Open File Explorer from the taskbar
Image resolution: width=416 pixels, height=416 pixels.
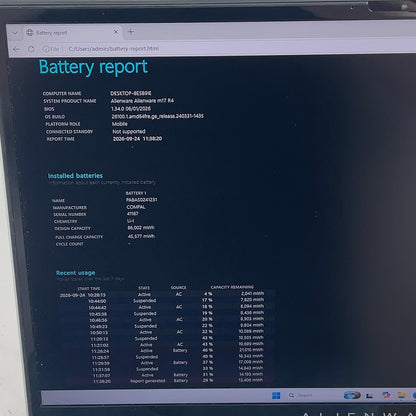tap(402, 395)
